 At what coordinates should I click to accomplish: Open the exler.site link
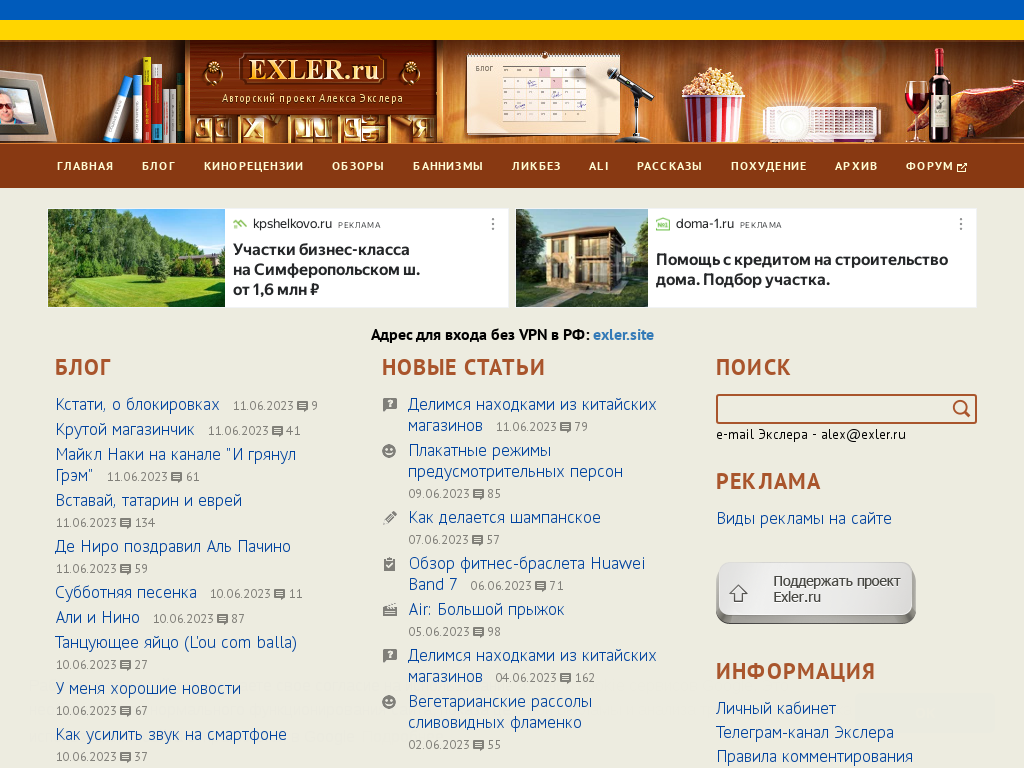(x=623, y=335)
